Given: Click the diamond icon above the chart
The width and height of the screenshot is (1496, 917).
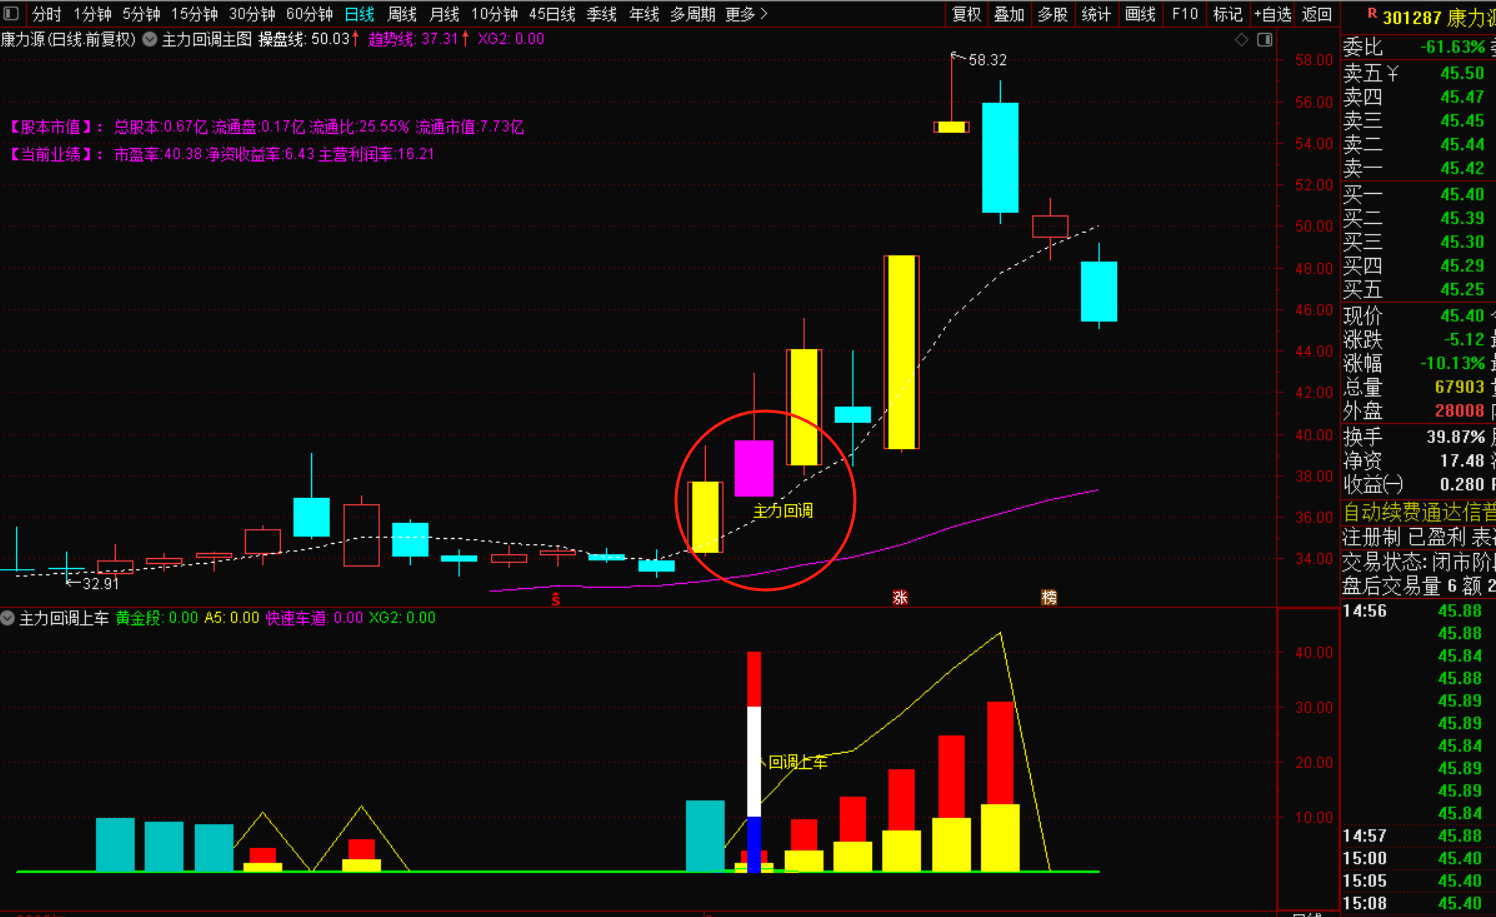Looking at the screenshot, I should [1241, 39].
